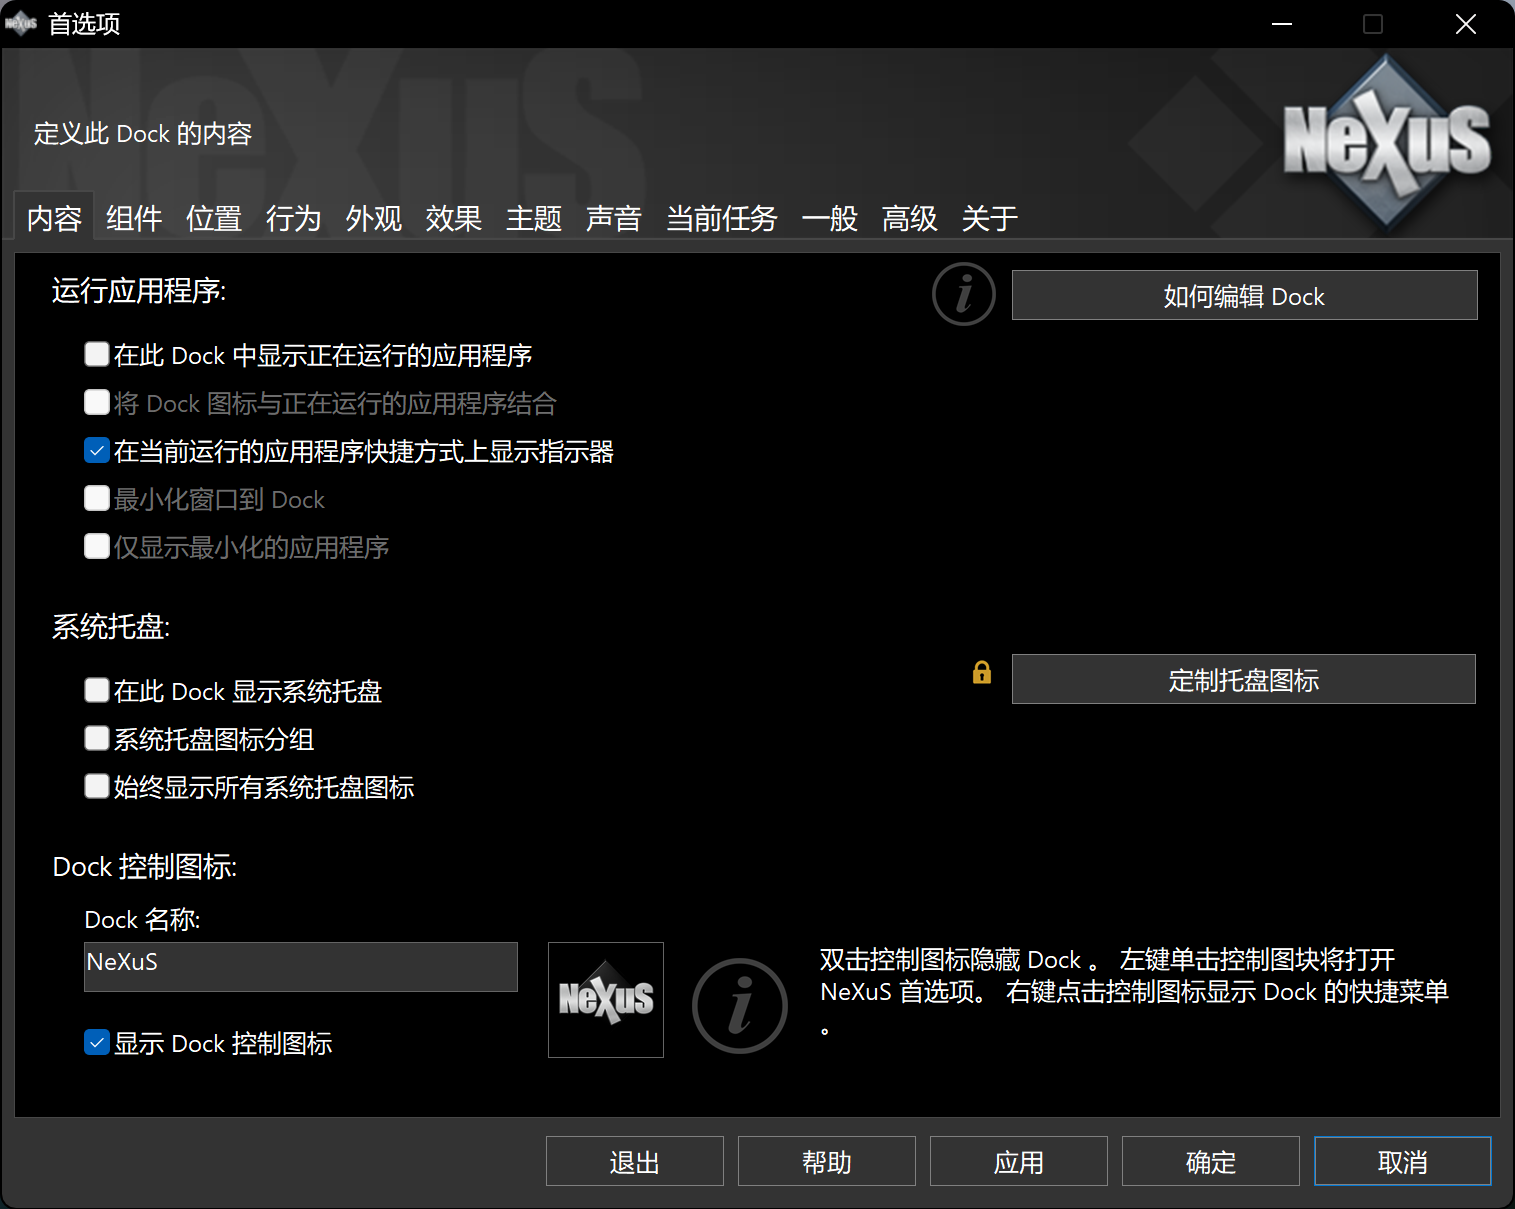Click the 运行应用程序: section heading

pos(139,291)
